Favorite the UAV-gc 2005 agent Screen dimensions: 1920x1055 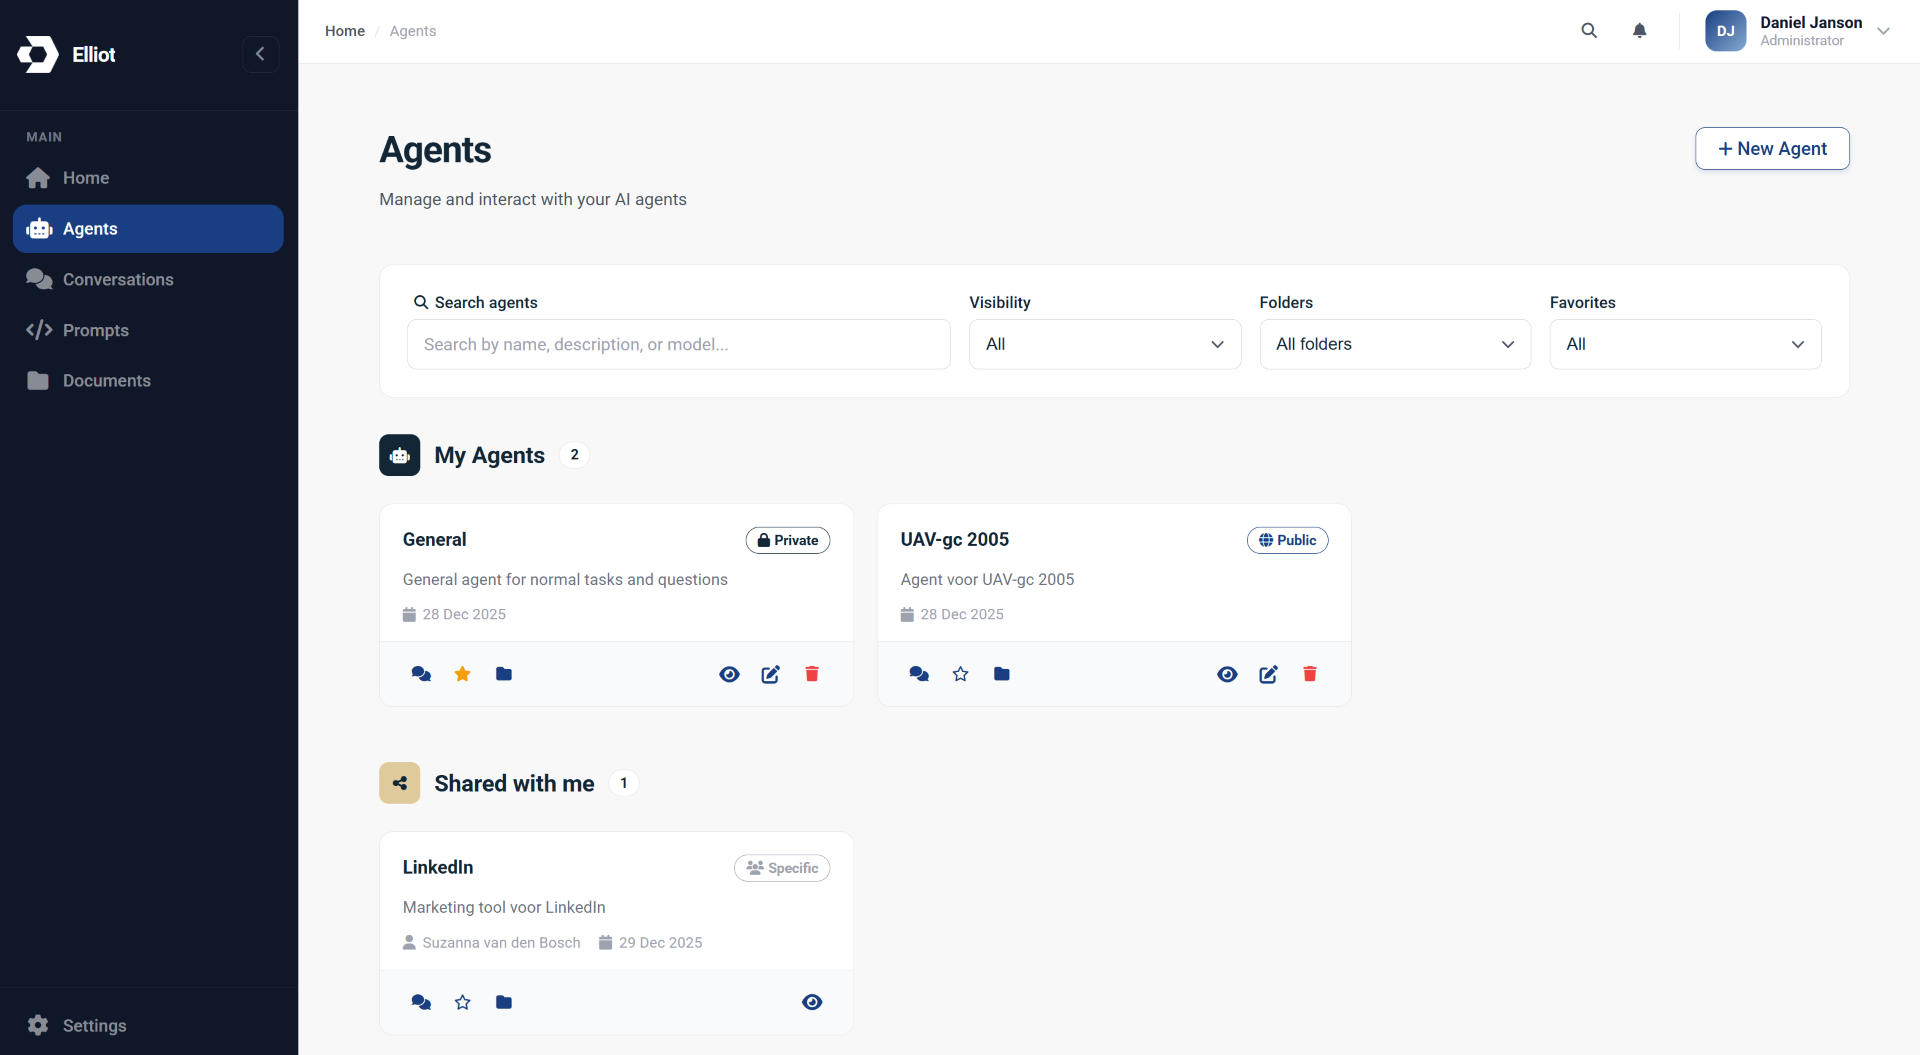[960, 674]
